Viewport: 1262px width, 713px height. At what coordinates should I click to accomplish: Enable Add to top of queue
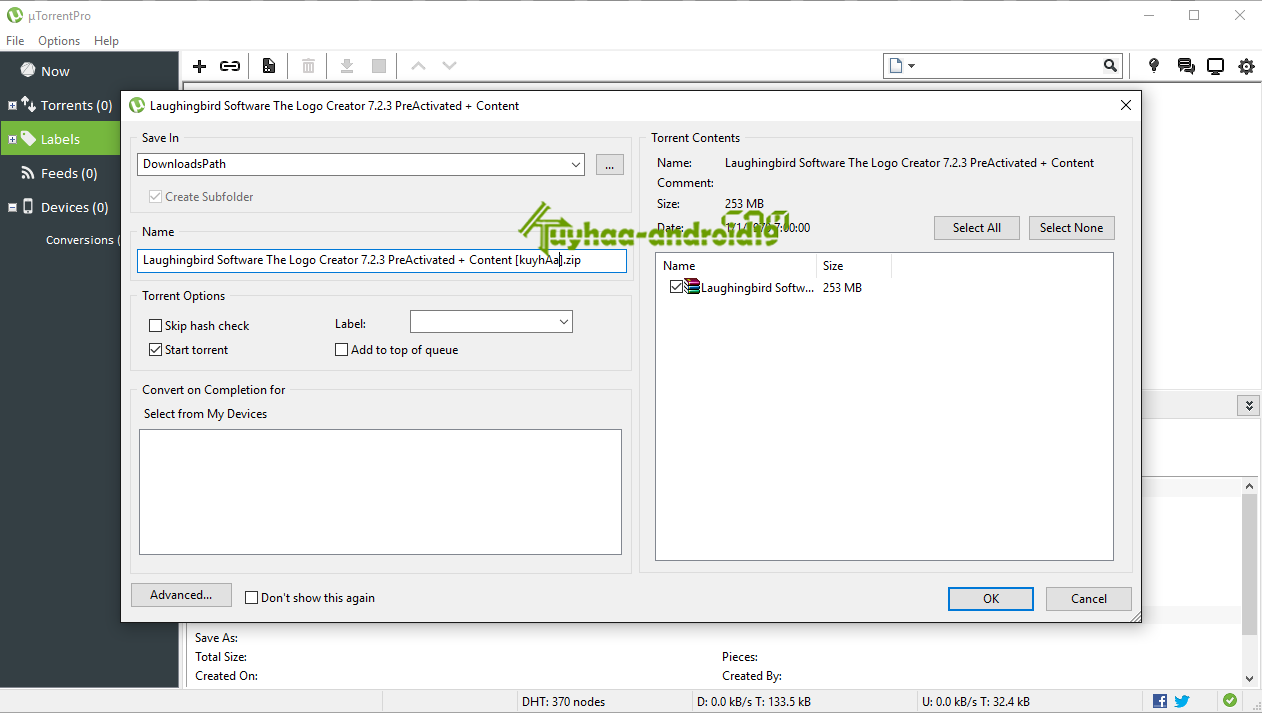pos(342,349)
